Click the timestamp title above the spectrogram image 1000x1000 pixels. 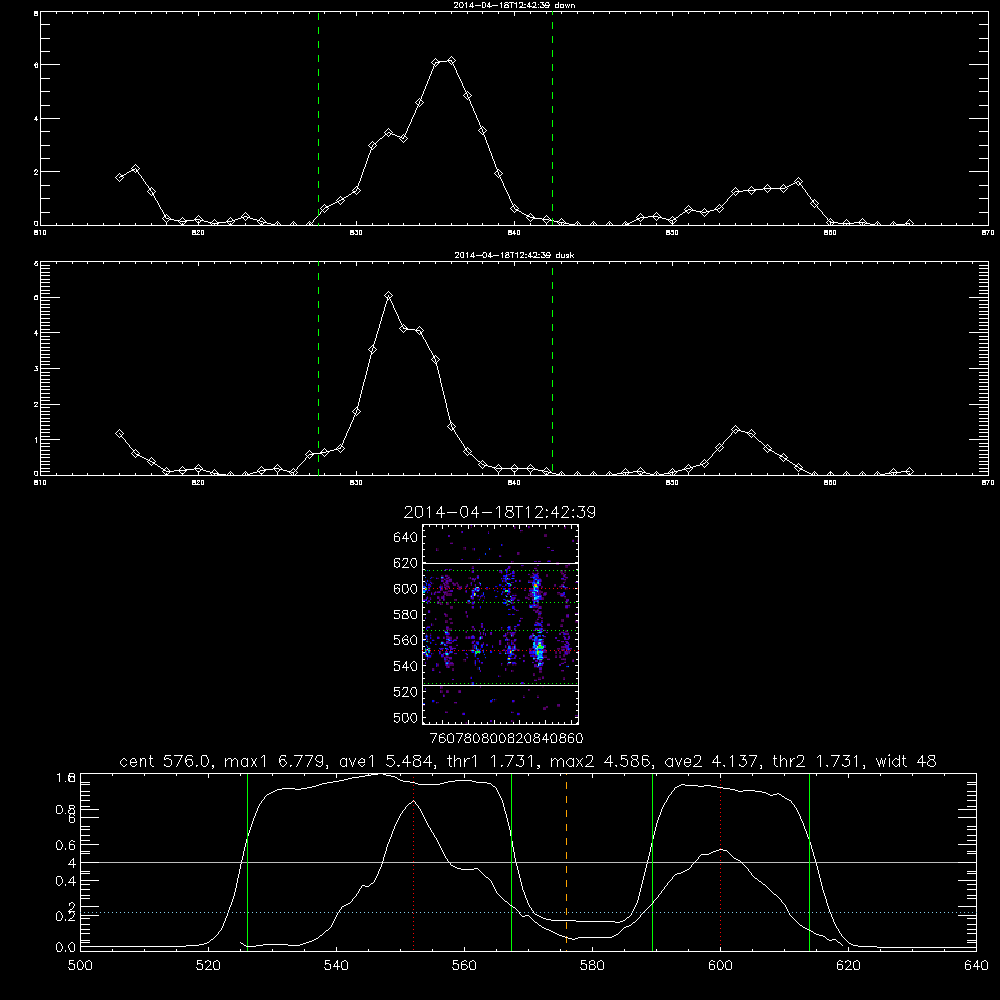[x=499, y=512]
